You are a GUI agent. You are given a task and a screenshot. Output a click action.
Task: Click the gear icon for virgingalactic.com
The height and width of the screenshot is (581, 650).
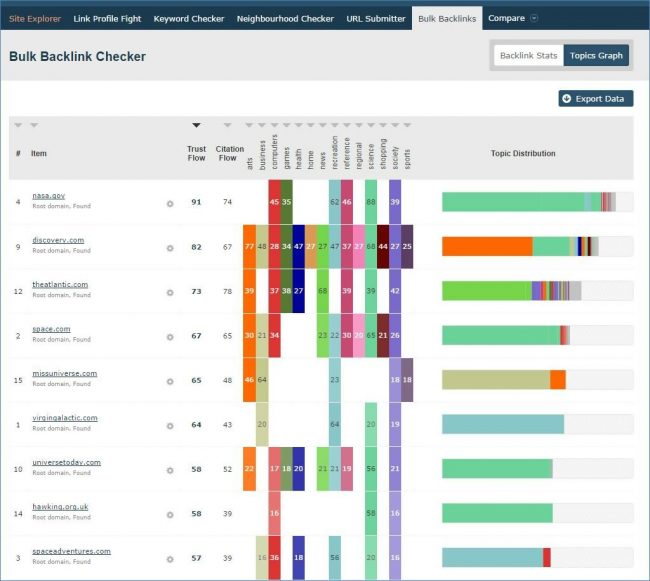pos(170,425)
